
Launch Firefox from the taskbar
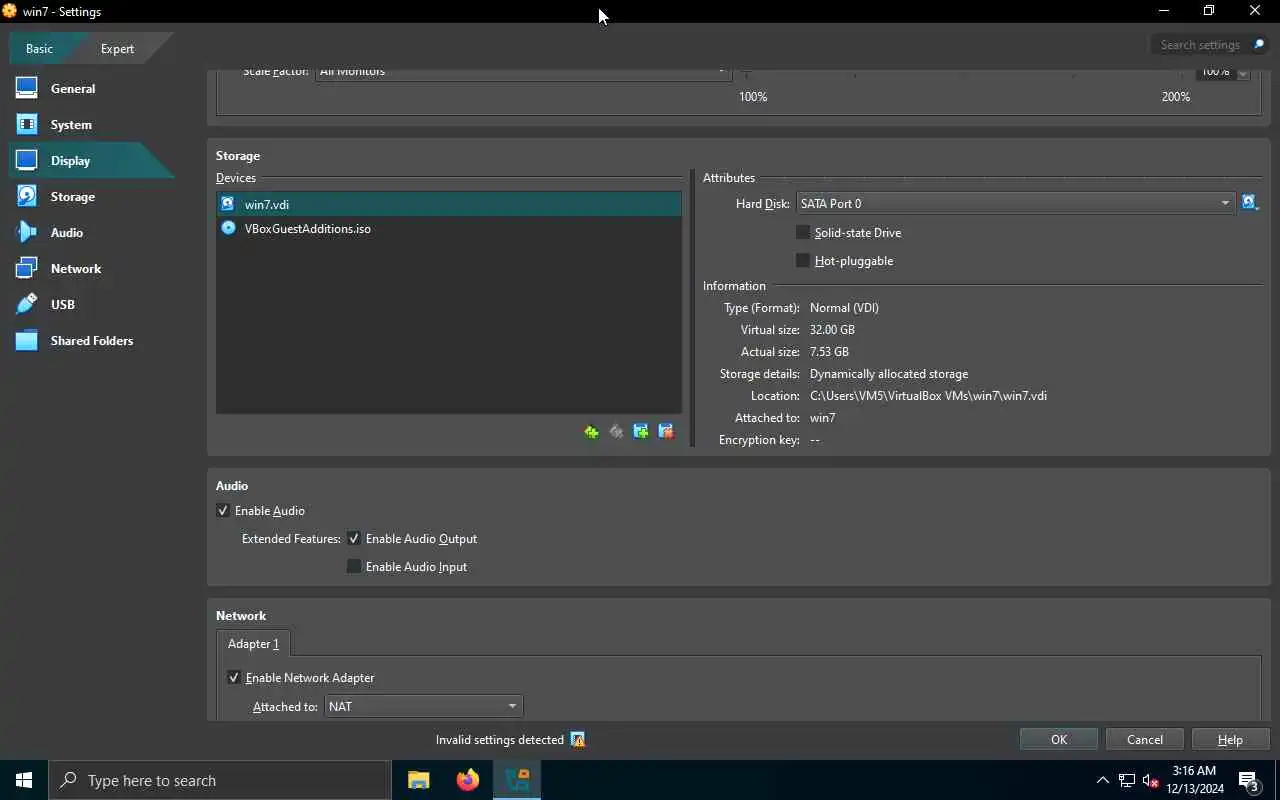click(x=468, y=780)
